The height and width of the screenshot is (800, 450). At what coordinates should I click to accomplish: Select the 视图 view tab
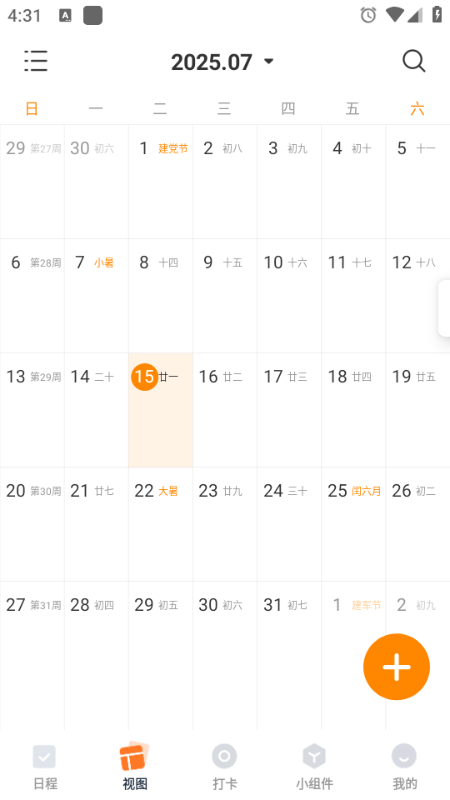point(135,767)
